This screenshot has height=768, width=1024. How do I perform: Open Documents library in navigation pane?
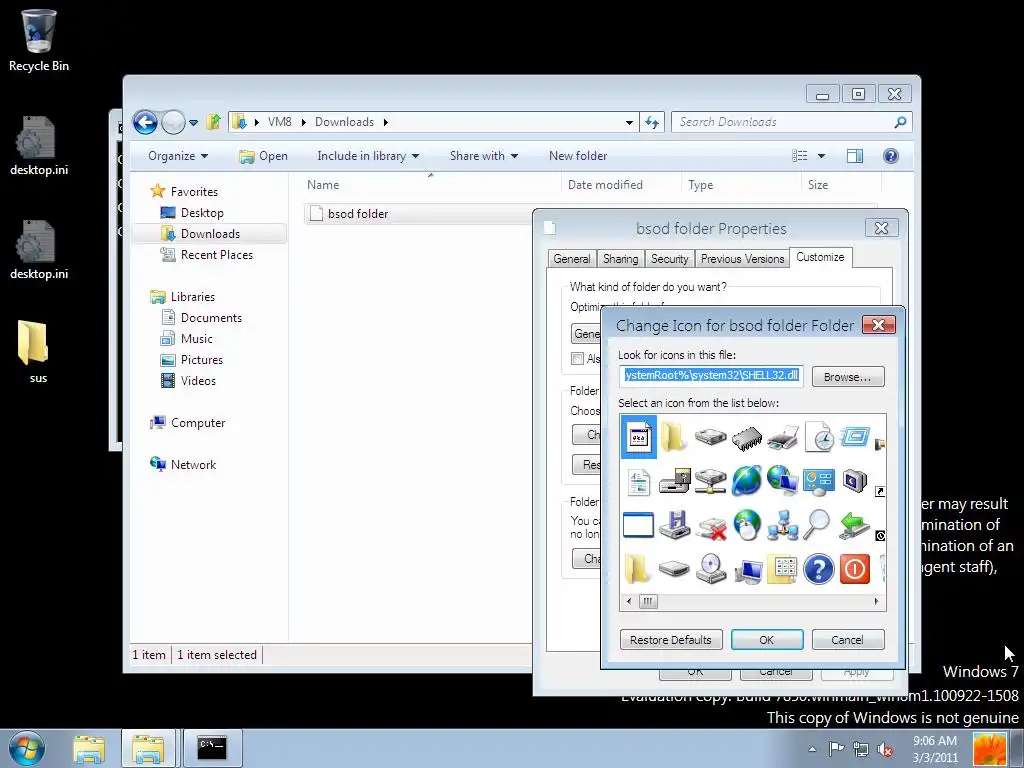(x=211, y=318)
